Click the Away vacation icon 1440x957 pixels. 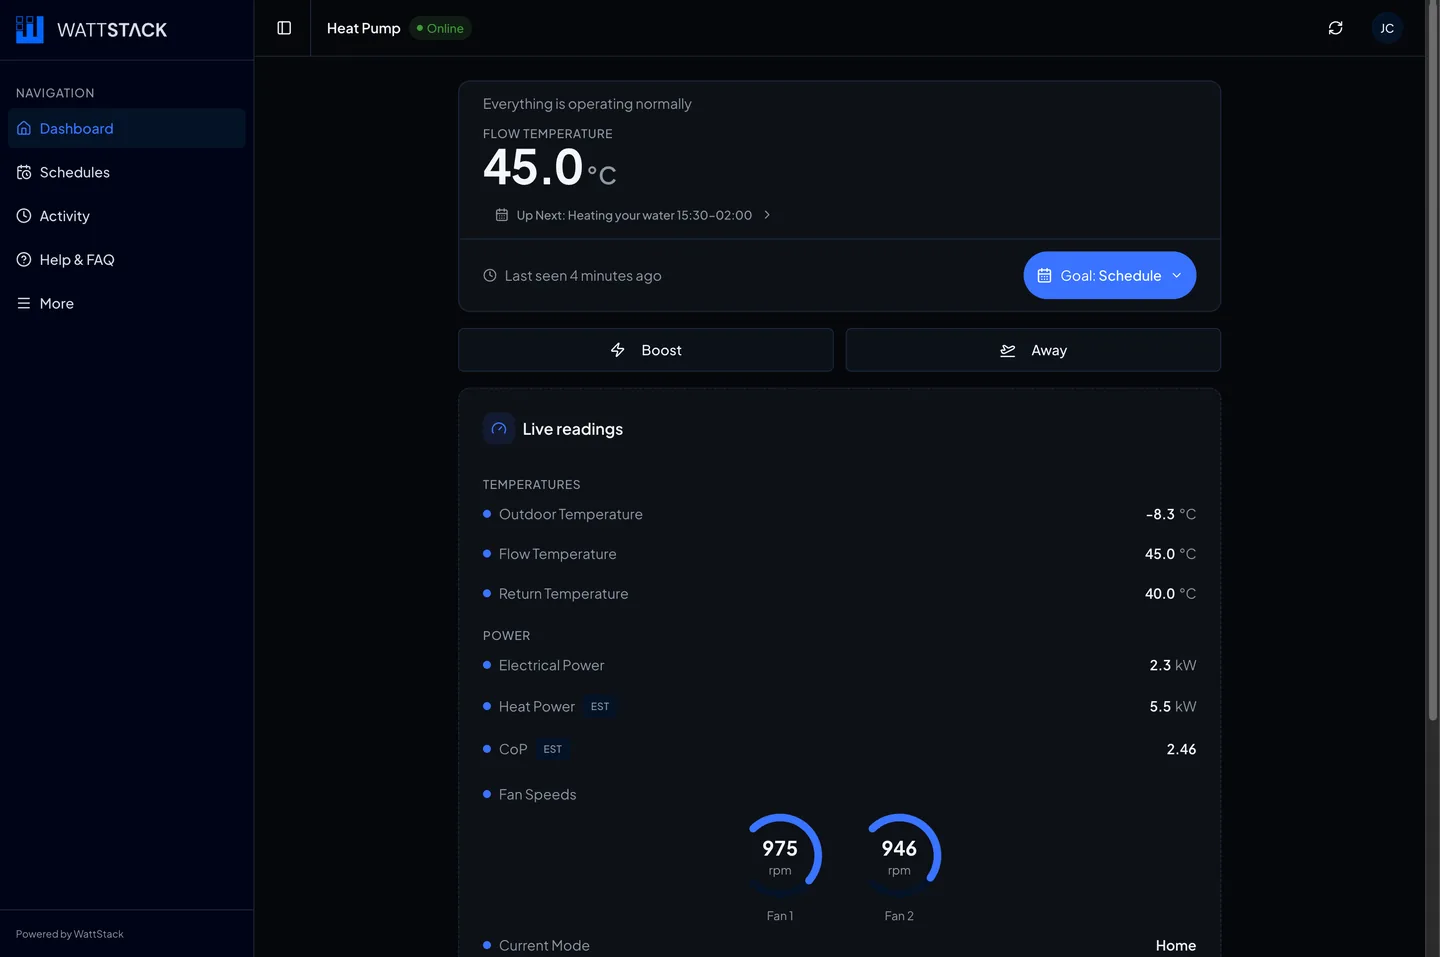click(1008, 350)
